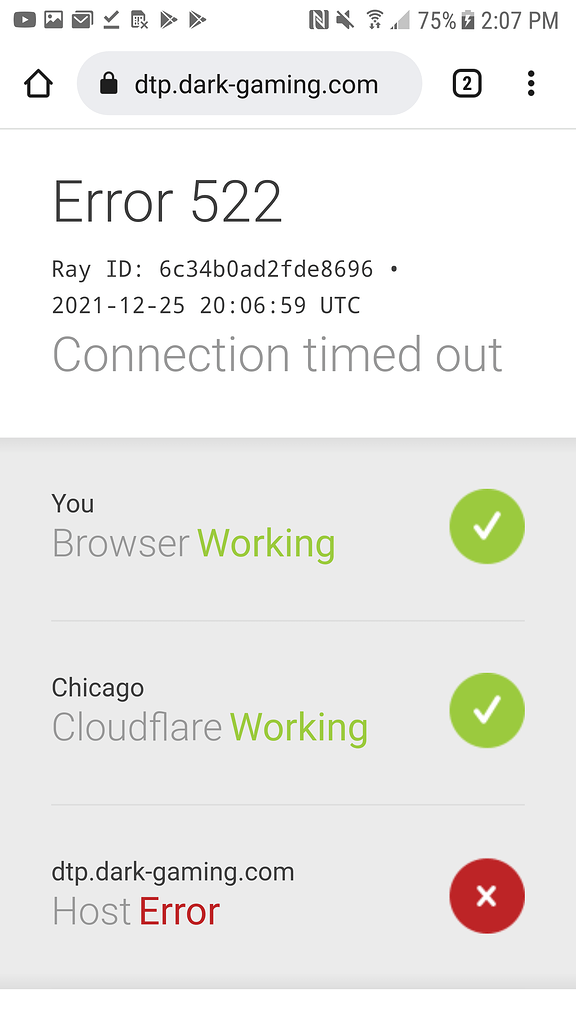The height and width of the screenshot is (1024, 576).
Task: Open the tab switcher showing 2 tabs
Action: pyautogui.click(x=467, y=84)
